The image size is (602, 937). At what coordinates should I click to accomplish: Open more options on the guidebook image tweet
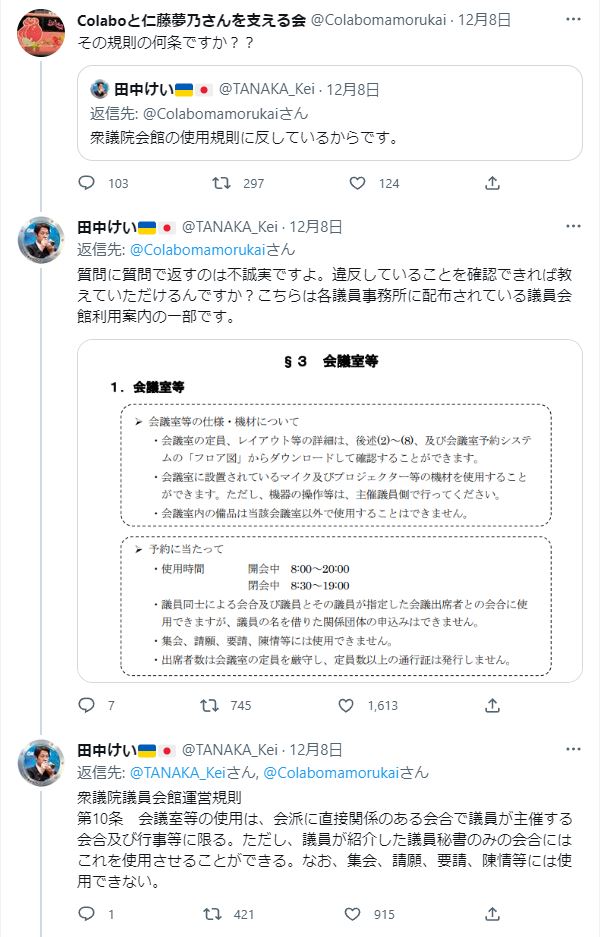coord(572,227)
